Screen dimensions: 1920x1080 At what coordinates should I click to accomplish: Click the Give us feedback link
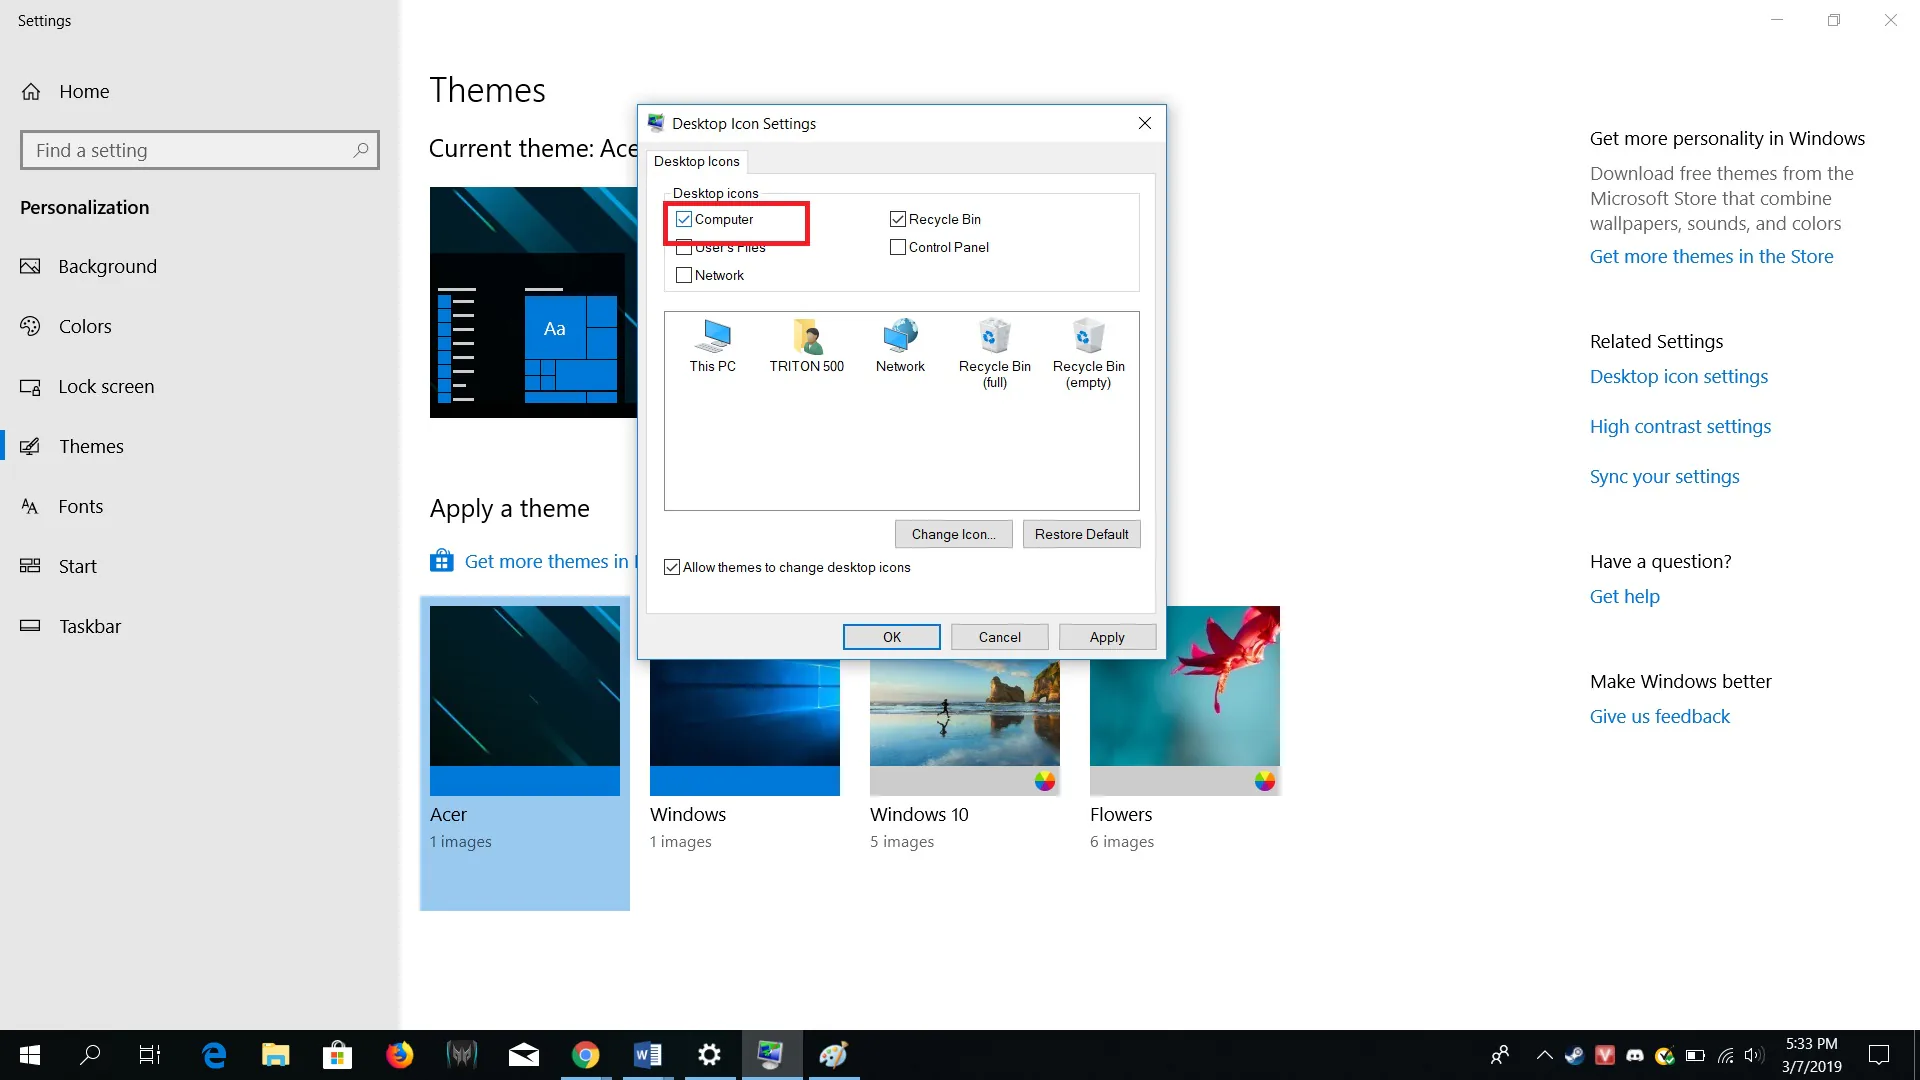click(x=1659, y=716)
